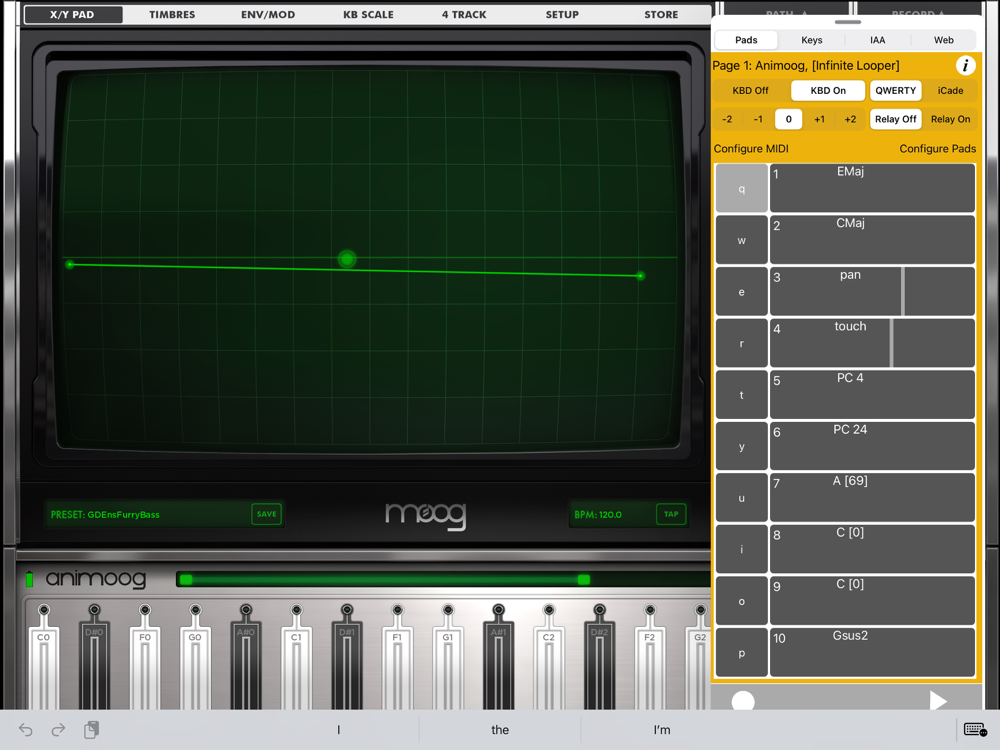Open the STORE tab
This screenshot has width=1000, height=750.
[661, 14]
